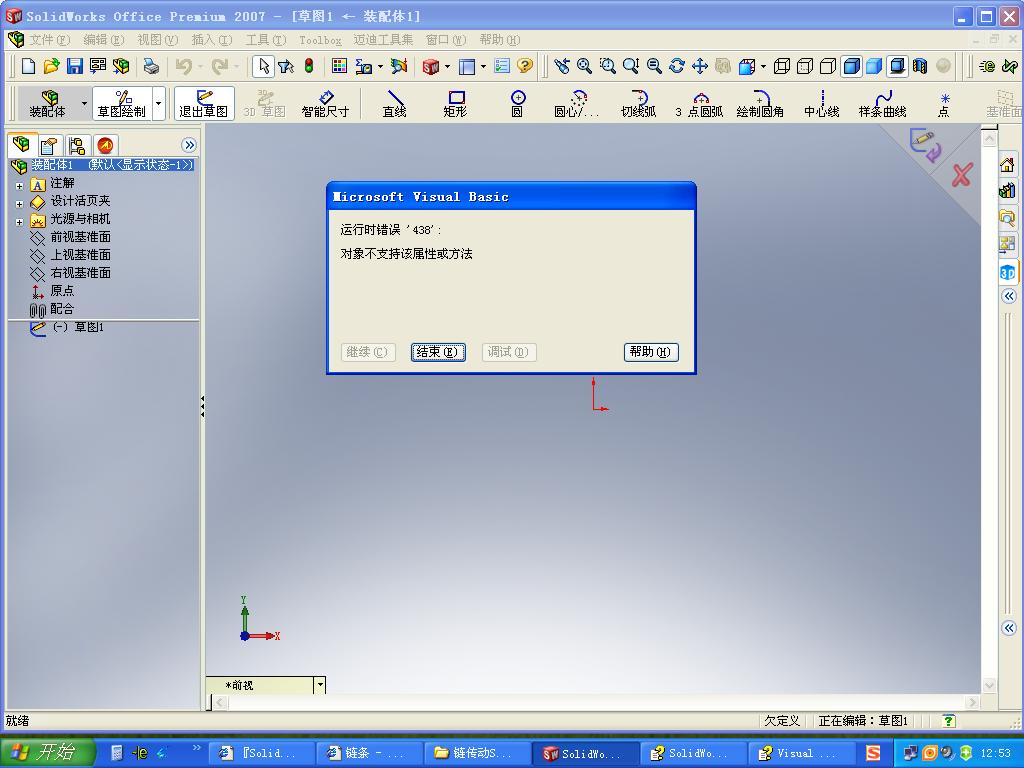Click the Sketch (草图绘制) toolbar button
The width and height of the screenshot is (1024, 768).
click(x=121, y=104)
